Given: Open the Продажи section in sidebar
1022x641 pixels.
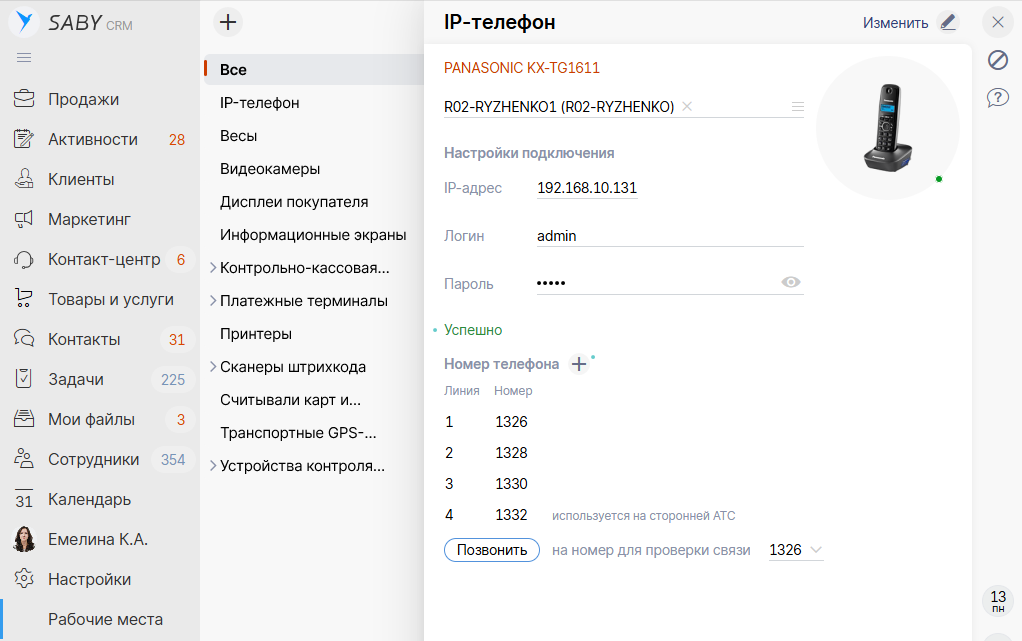Looking at the screenshot, I should click(83, 99).
